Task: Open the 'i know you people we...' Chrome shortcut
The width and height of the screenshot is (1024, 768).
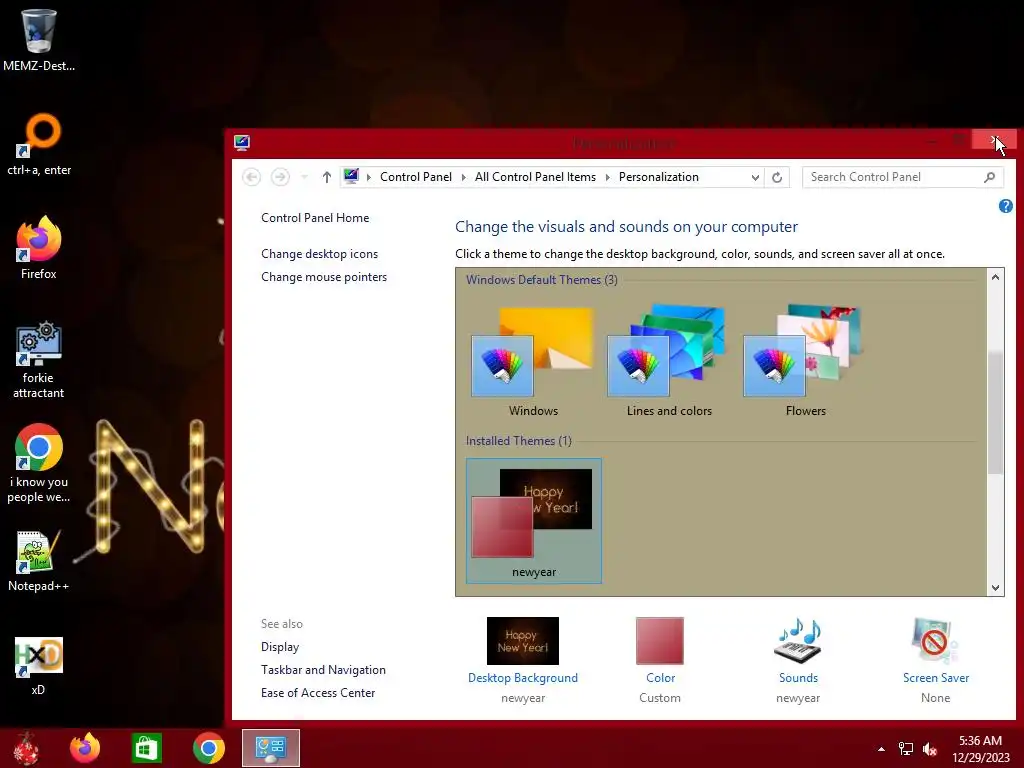Action: coord(39,464)
